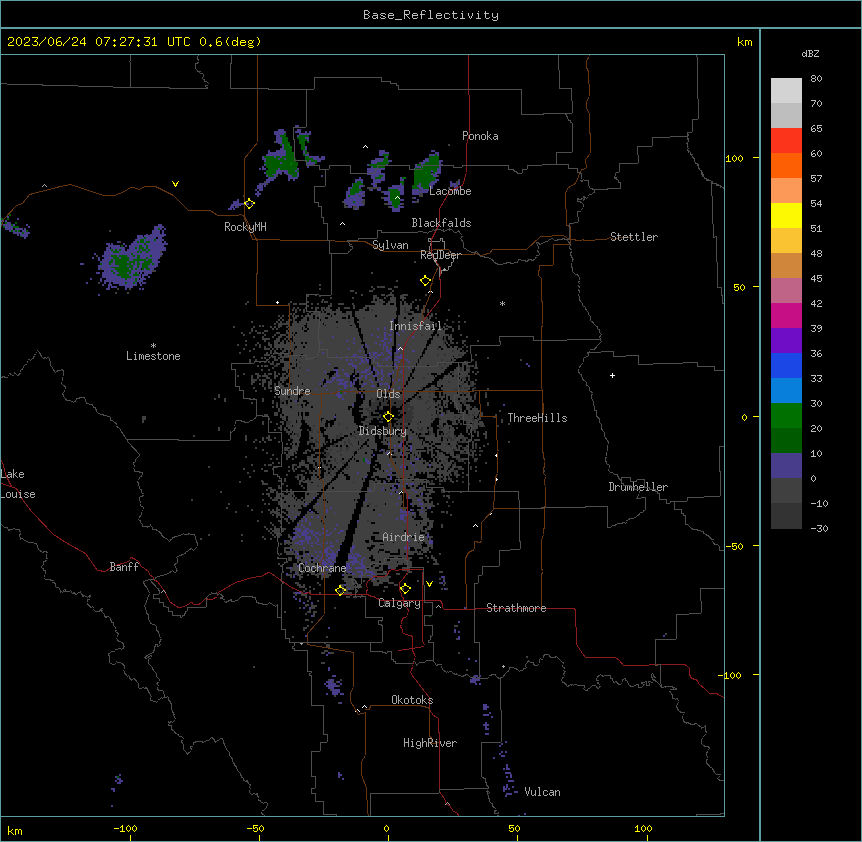Viewport: 862px width, 842px height.
Task: Click the RockyMH label
Action: 245,227
